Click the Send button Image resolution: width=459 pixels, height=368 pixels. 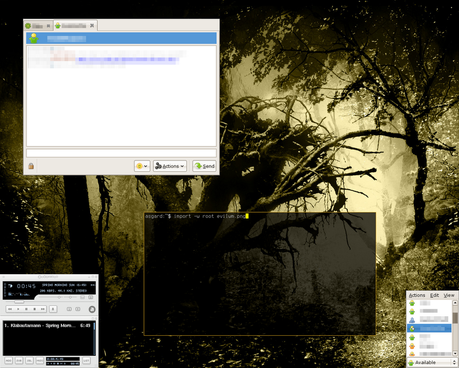pyautogui.click(x=204, y=166)
